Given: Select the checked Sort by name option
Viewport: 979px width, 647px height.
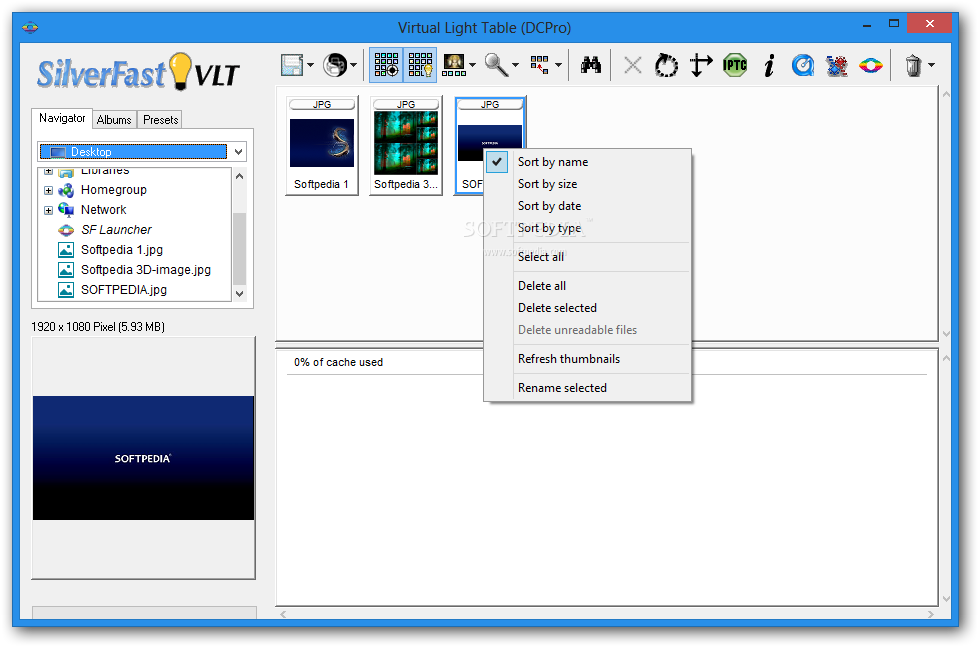Looking at the screenshot, I should pyautogui.click(x=552, y=162).
